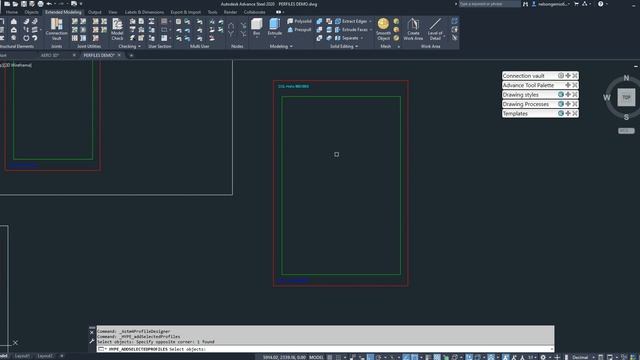
Task: Run the Model Check tool
Action: [117, 29]
